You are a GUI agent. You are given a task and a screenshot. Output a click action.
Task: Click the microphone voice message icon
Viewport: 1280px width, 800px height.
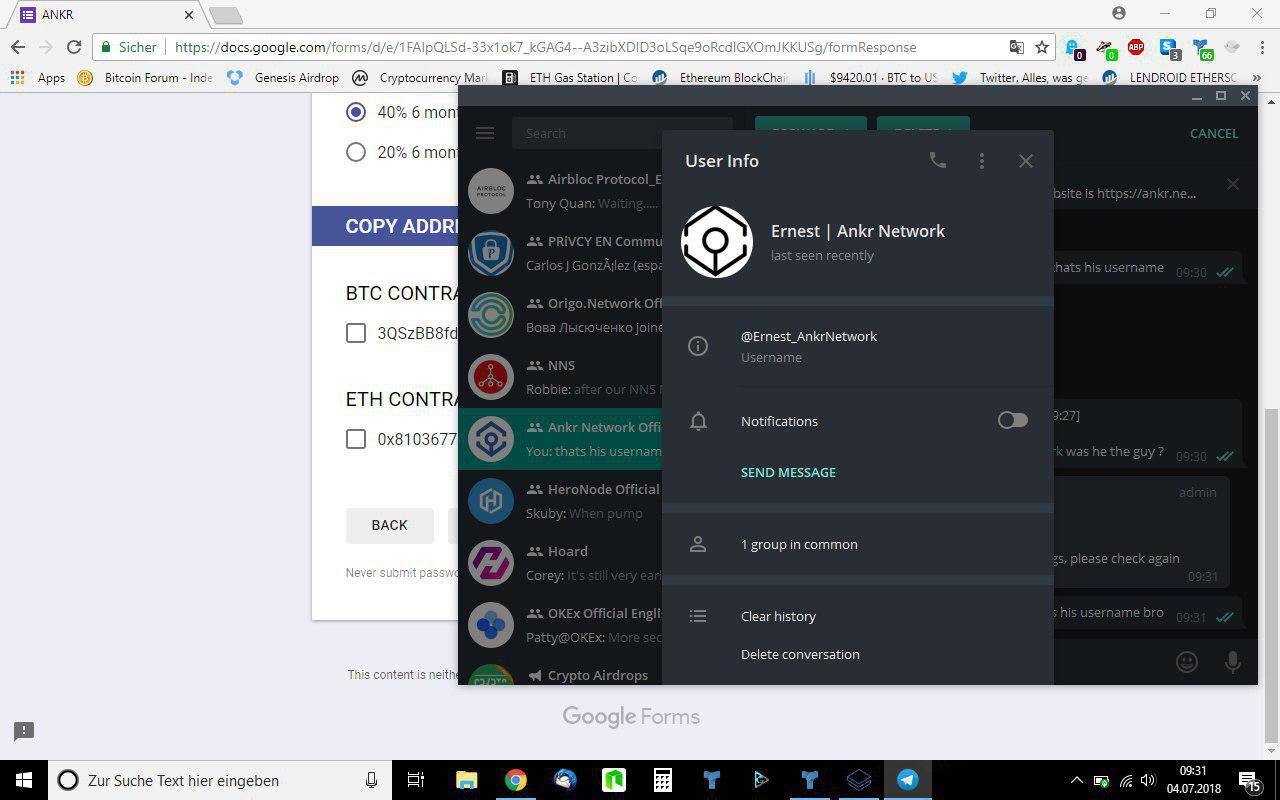(x=1233, y=662)
